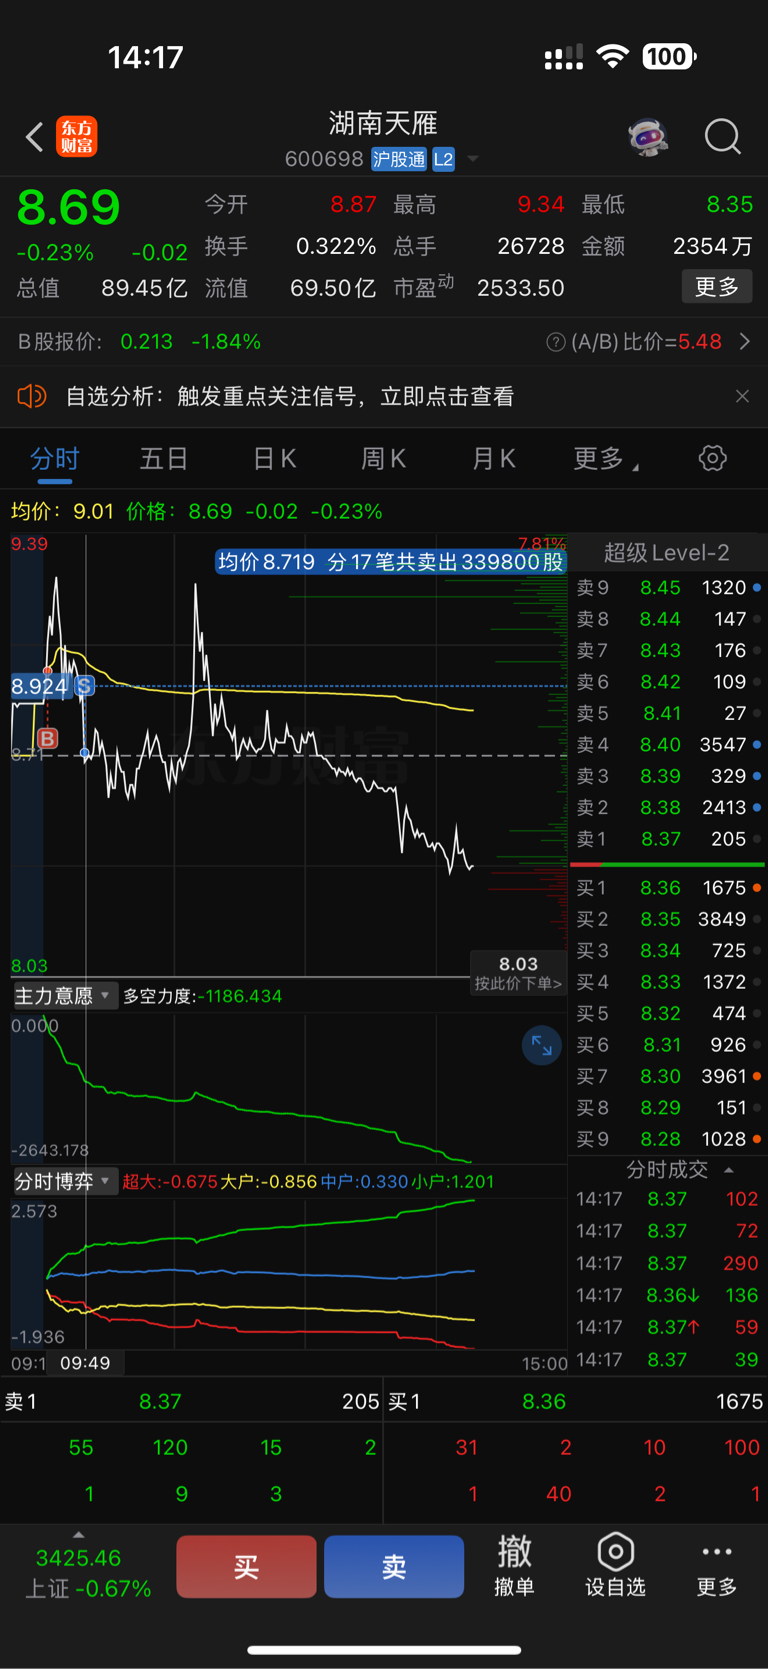Open the chart settings gear icon
This screenshot has width=768, height=1669.
point(712,458)
